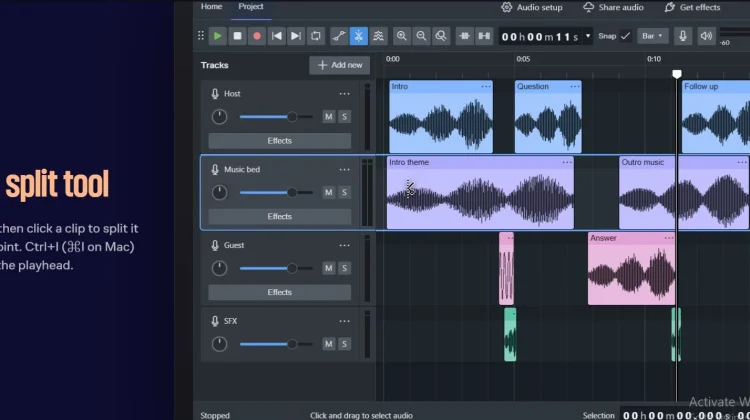Zoom out on the timeline

click(421, 36)
